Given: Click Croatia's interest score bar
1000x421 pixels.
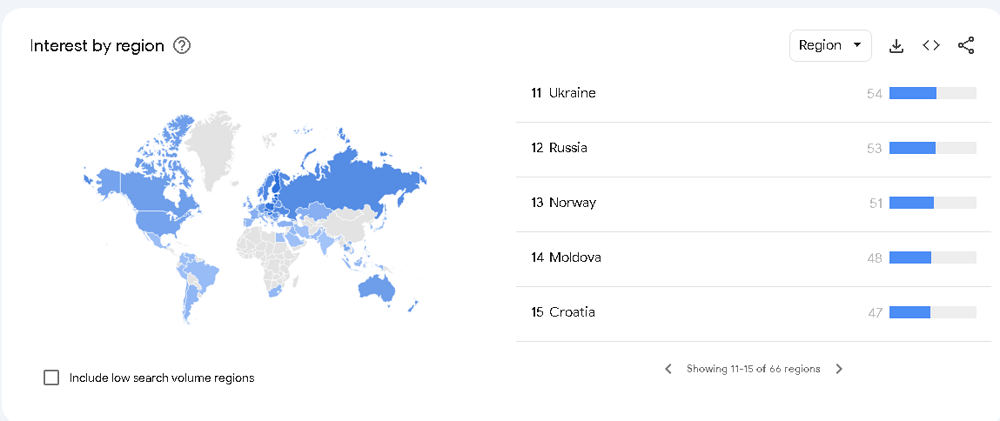Looking at the screenshot, I should [x=931, y=313].
